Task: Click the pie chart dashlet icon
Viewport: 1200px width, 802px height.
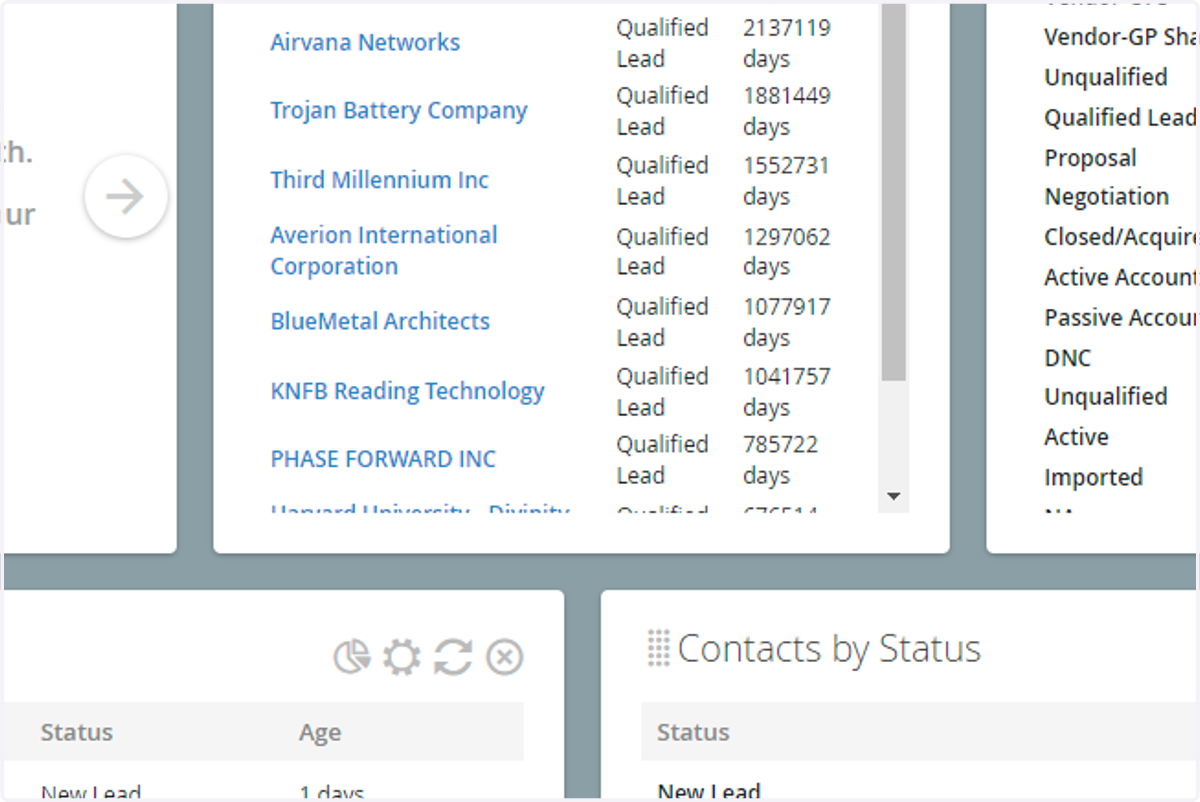Action: tap(351, 657)
